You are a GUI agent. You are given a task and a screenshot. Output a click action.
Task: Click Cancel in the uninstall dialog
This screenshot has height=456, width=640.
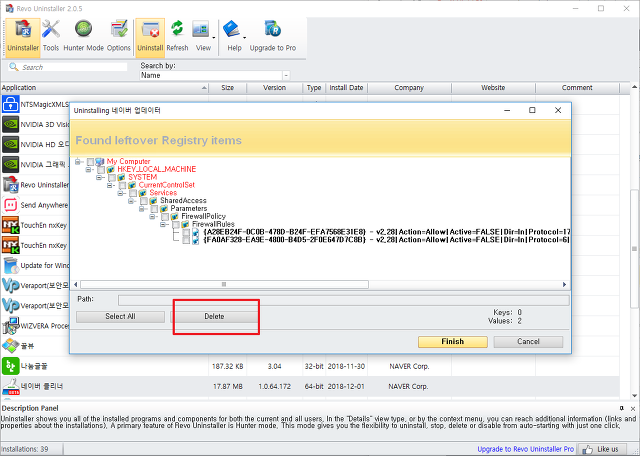point(528,342)
